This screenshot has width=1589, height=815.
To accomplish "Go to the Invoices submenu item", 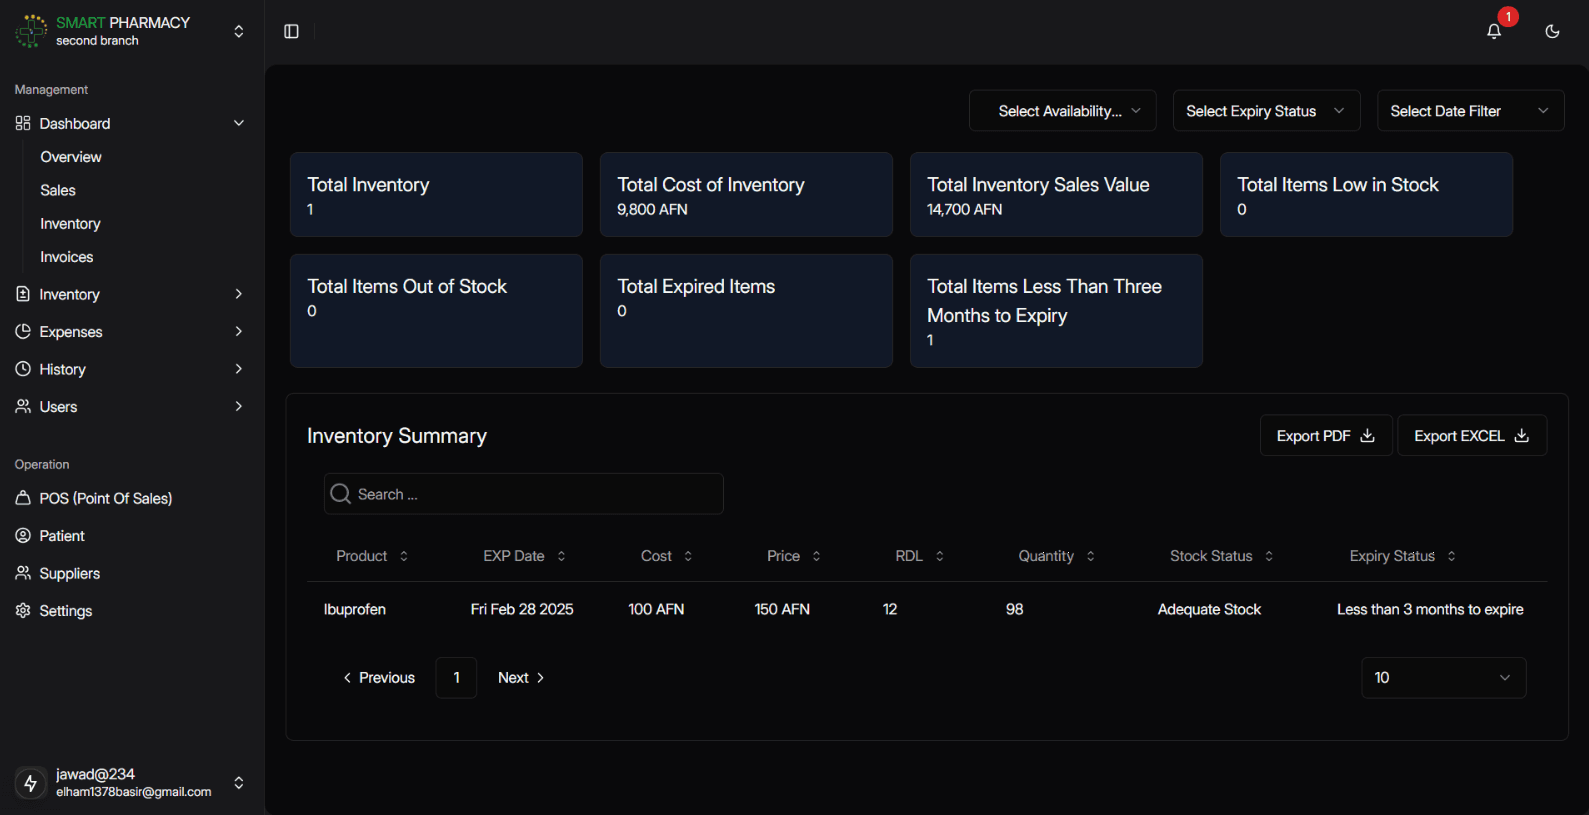I will click(66, 257).
